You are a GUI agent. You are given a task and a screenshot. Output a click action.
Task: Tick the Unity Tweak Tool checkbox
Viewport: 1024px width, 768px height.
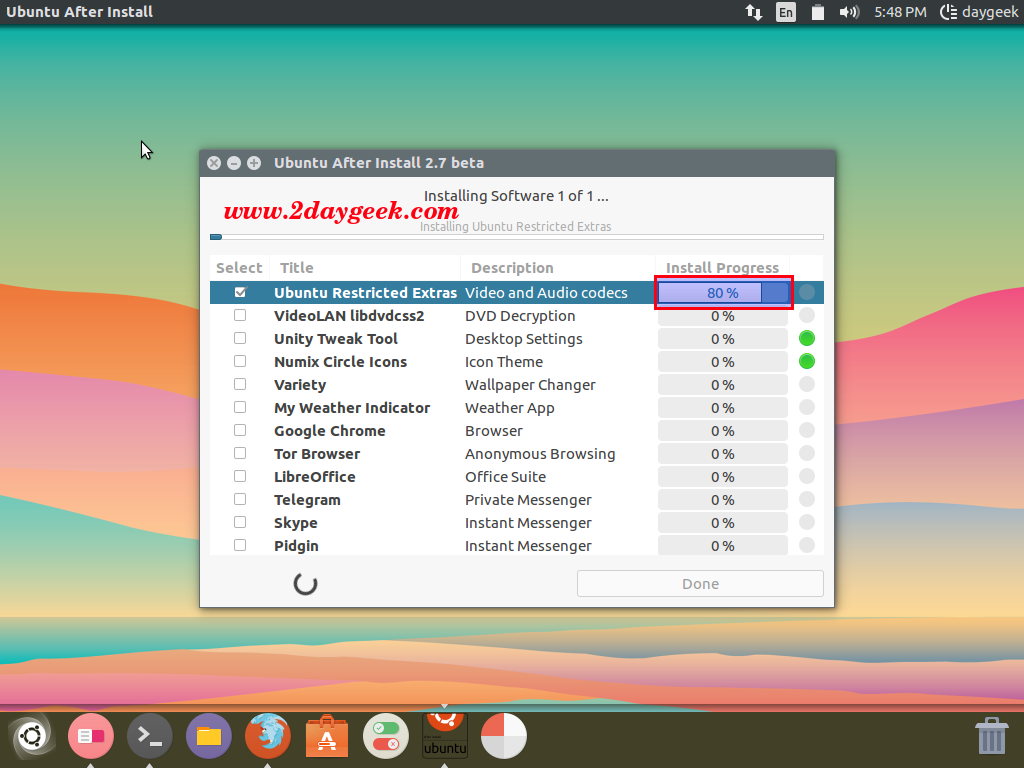pos(240,338)
